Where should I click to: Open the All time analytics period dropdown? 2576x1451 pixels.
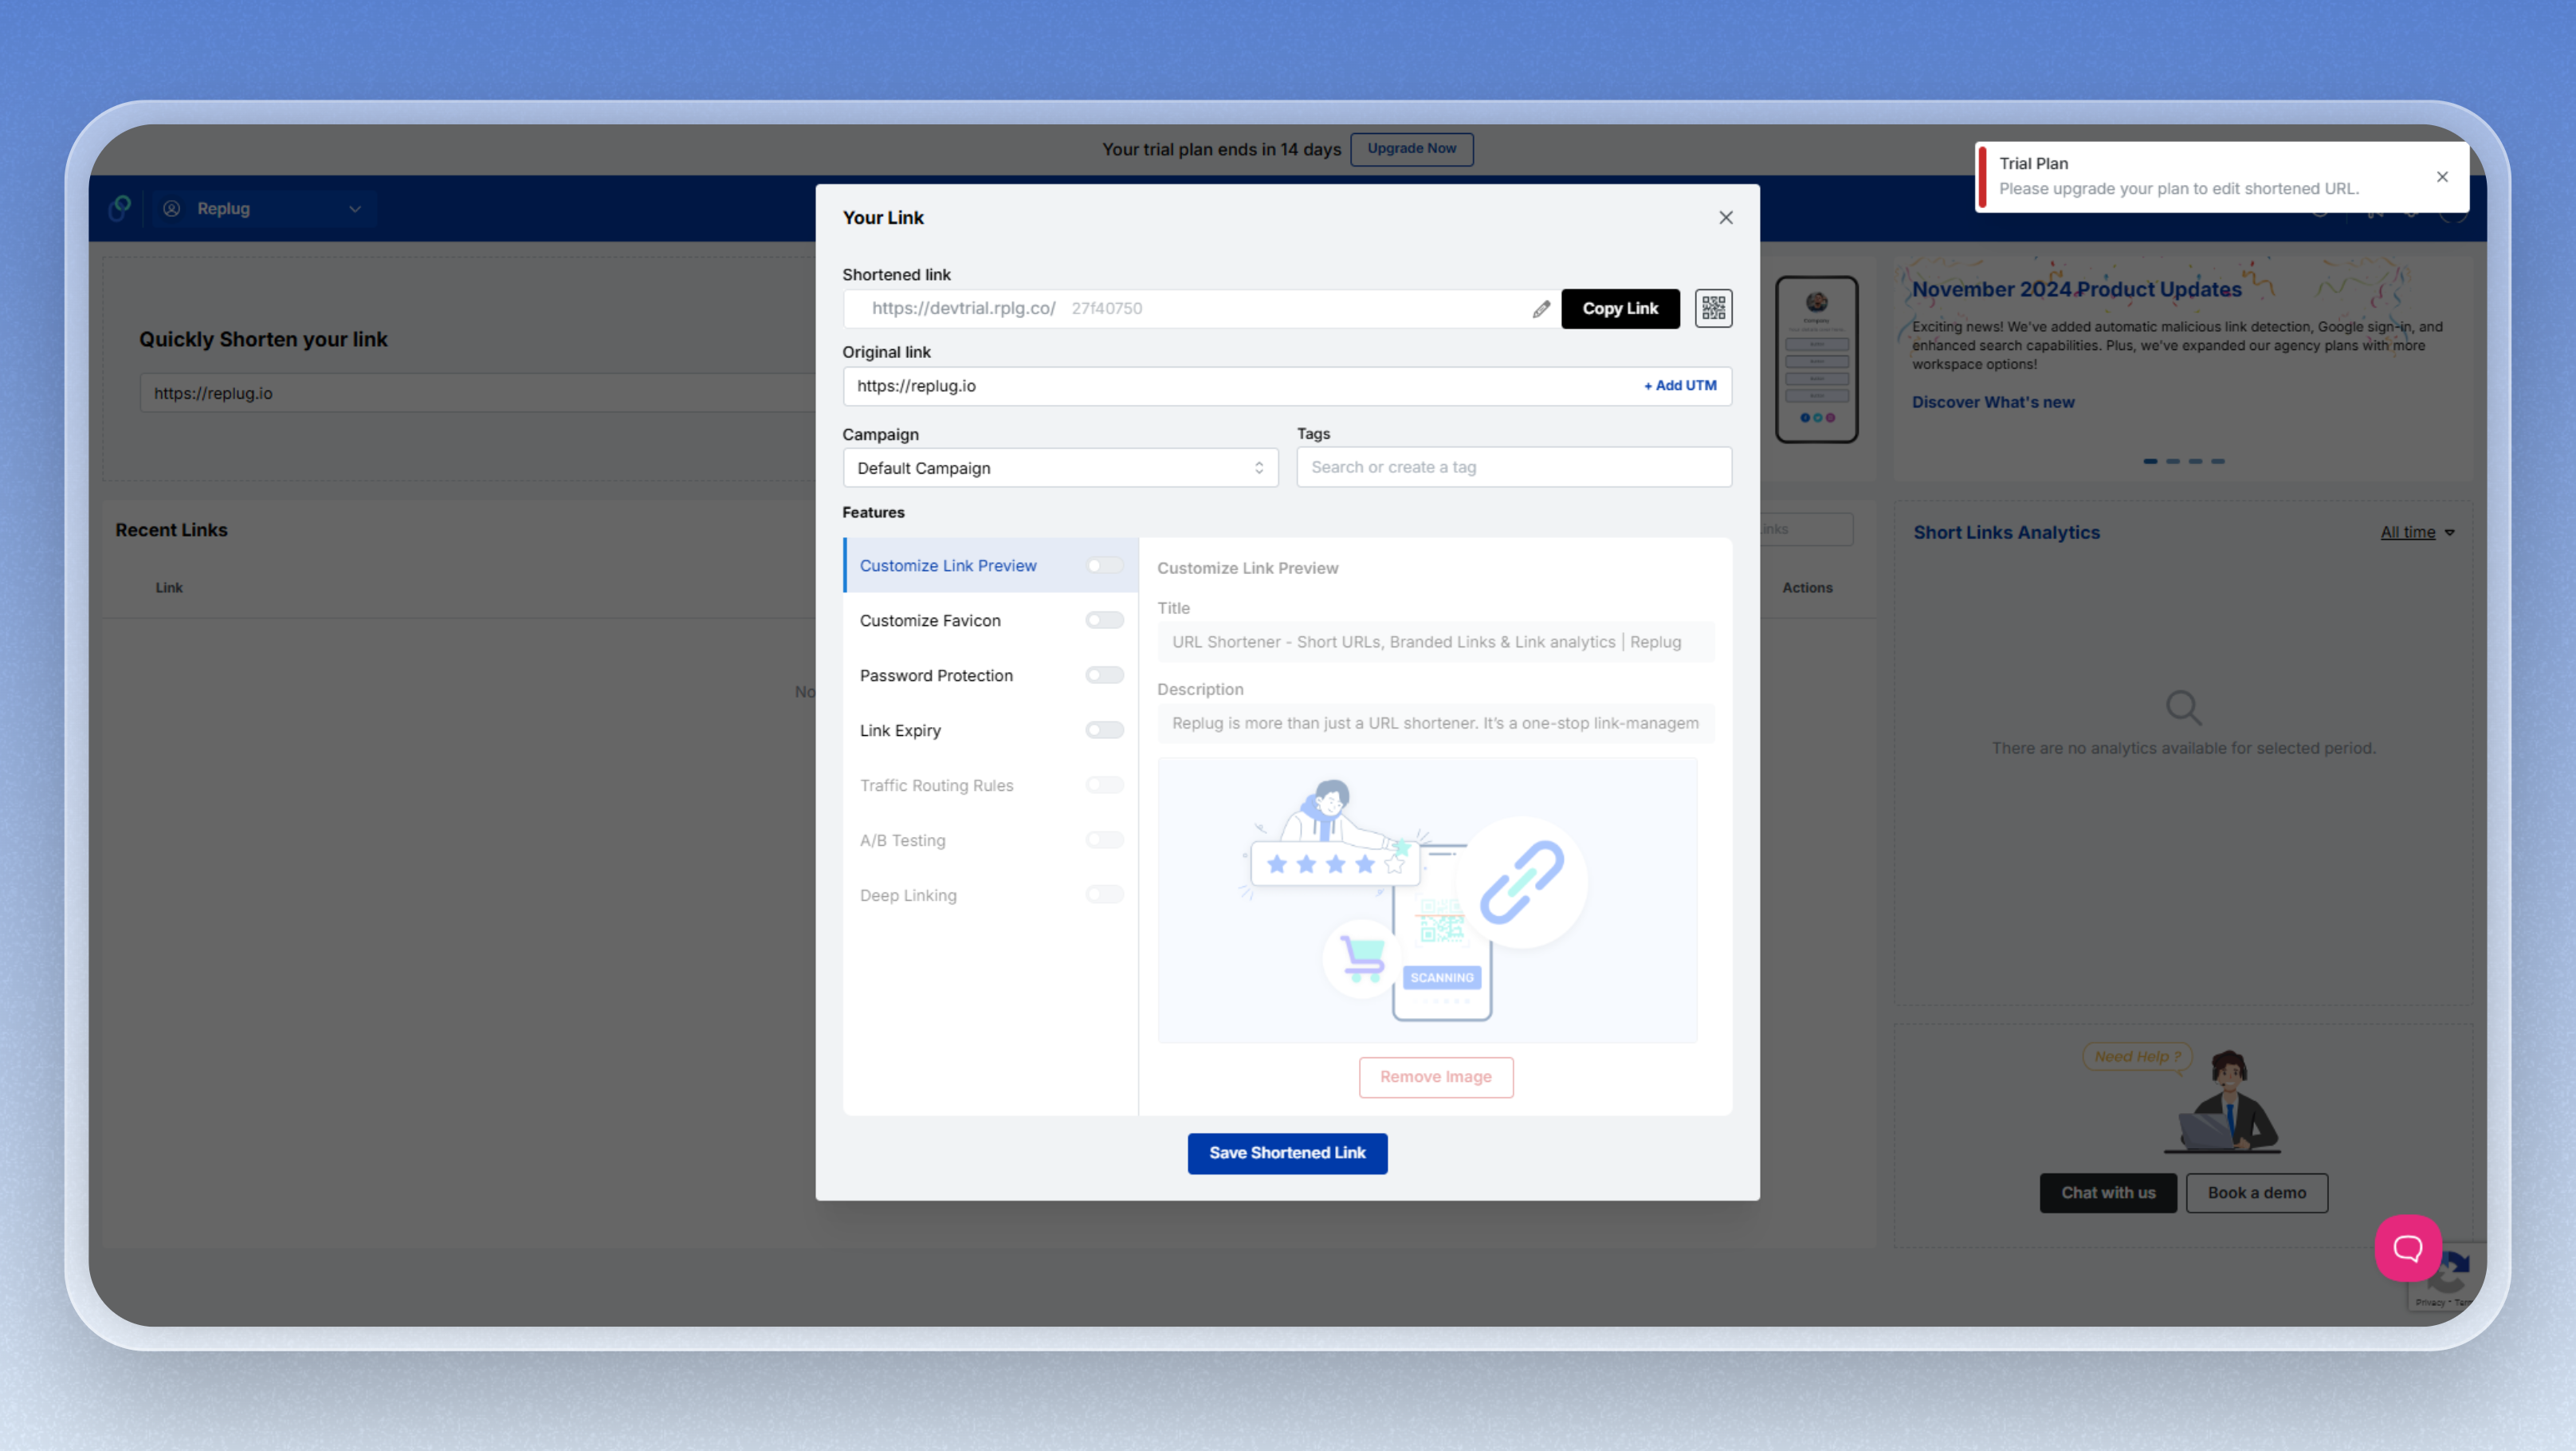2417,532
